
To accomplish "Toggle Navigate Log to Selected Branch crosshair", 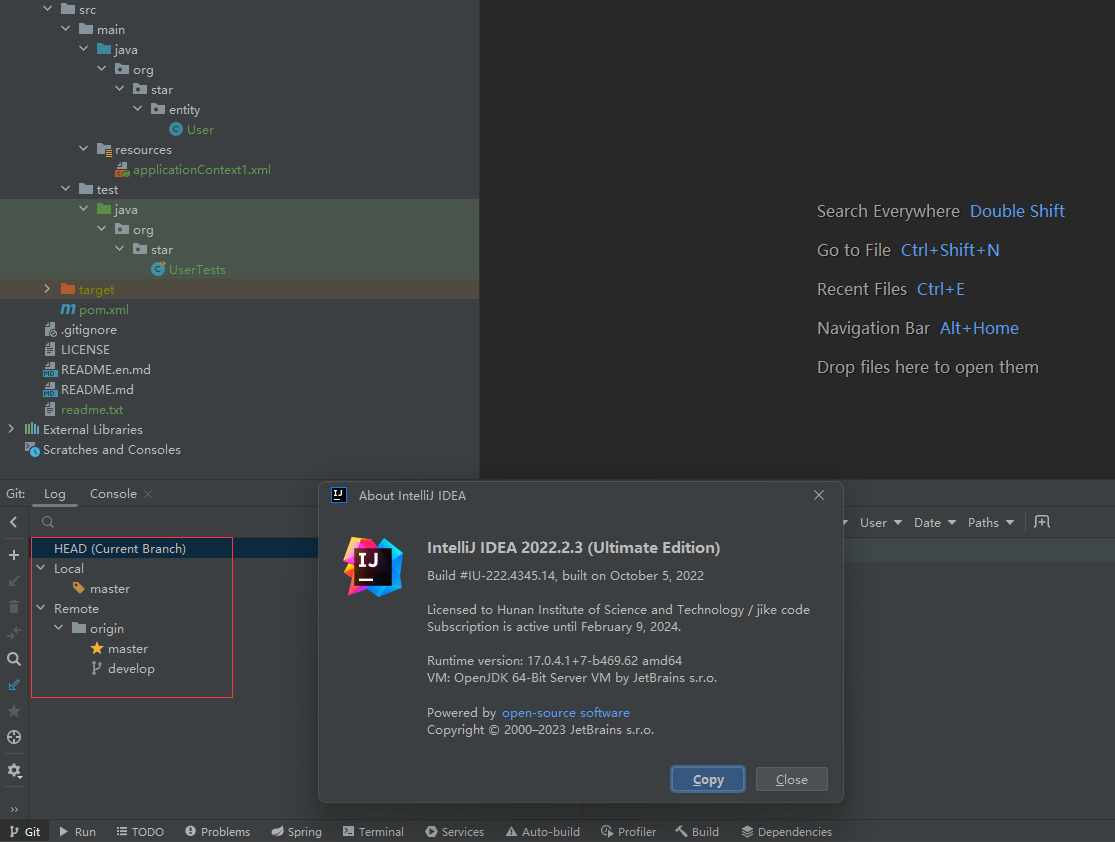I will (x=14, y=737).
